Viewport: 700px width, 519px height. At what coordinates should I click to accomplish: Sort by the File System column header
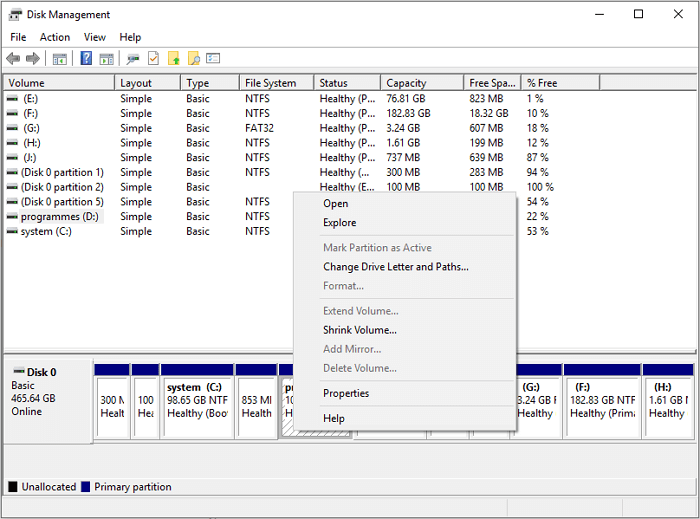pyautogui.click(x=270, y=83)
